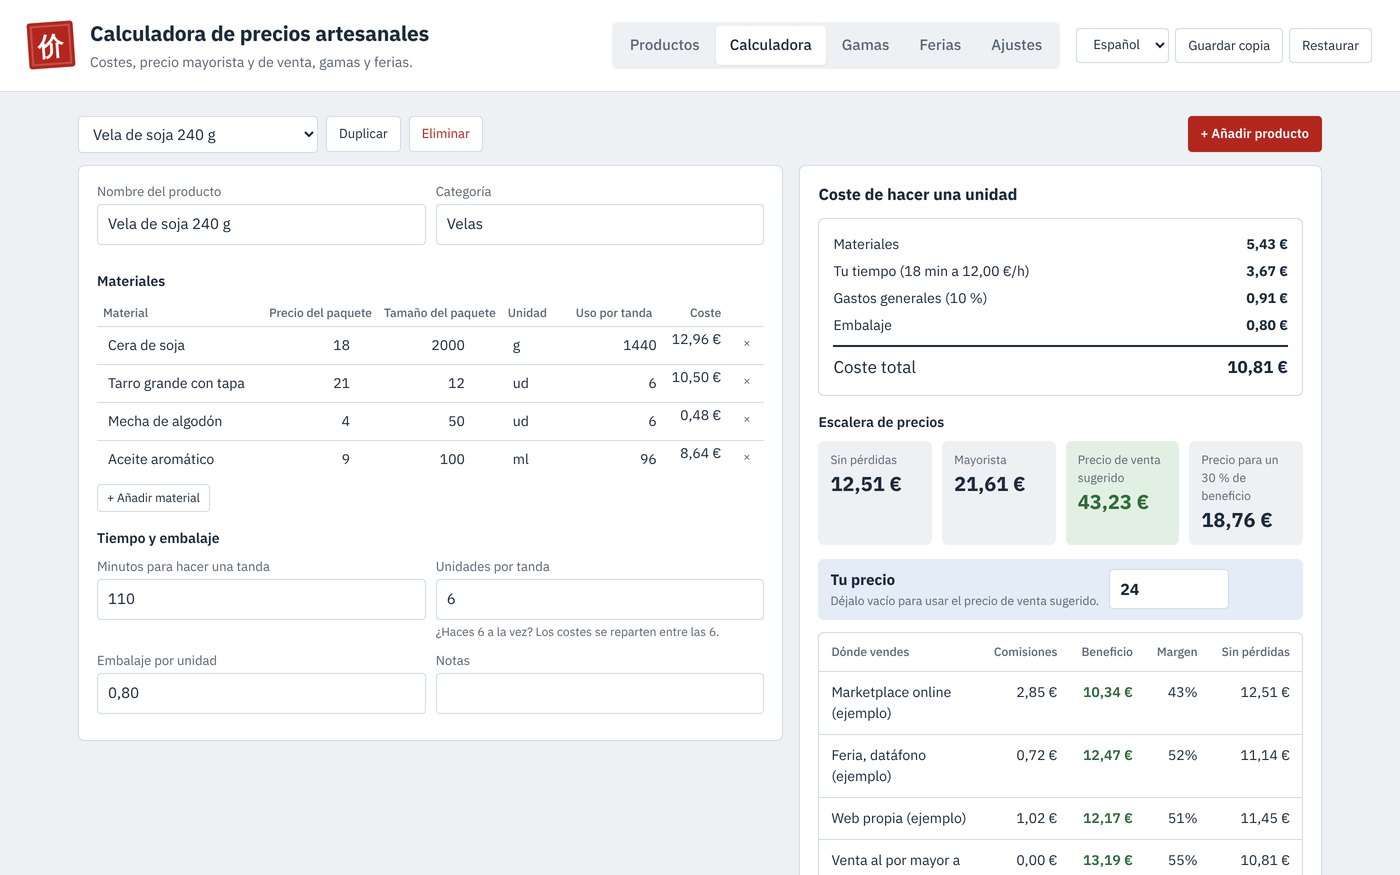This screenshot has height=875, width=1400.
Task: Go to the Ferias tab
Action: (940, 45)
